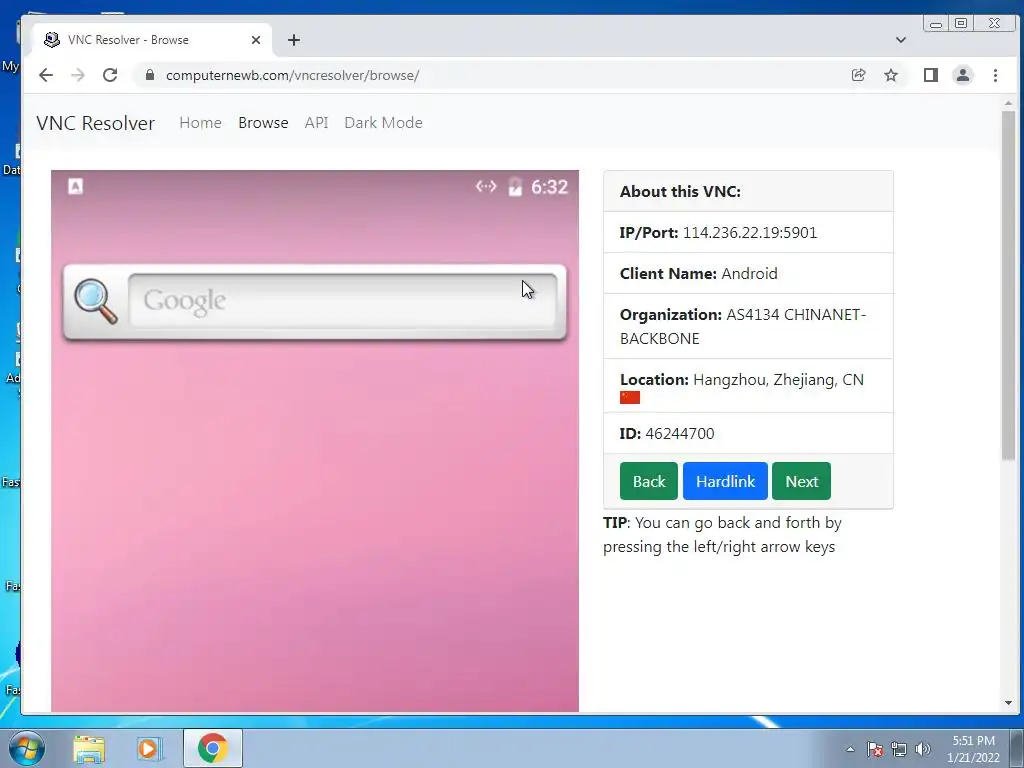Click the 6:32 clock in preview
Viewport: 1024px width, 768px height.
(x=549, y=187)
